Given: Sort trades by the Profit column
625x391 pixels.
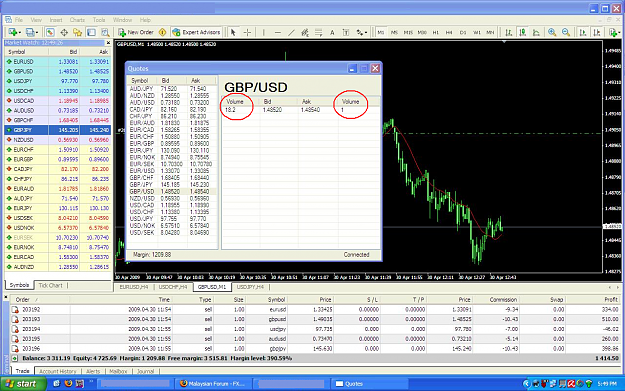Looking at the screenshot, I should pos(594,299).
